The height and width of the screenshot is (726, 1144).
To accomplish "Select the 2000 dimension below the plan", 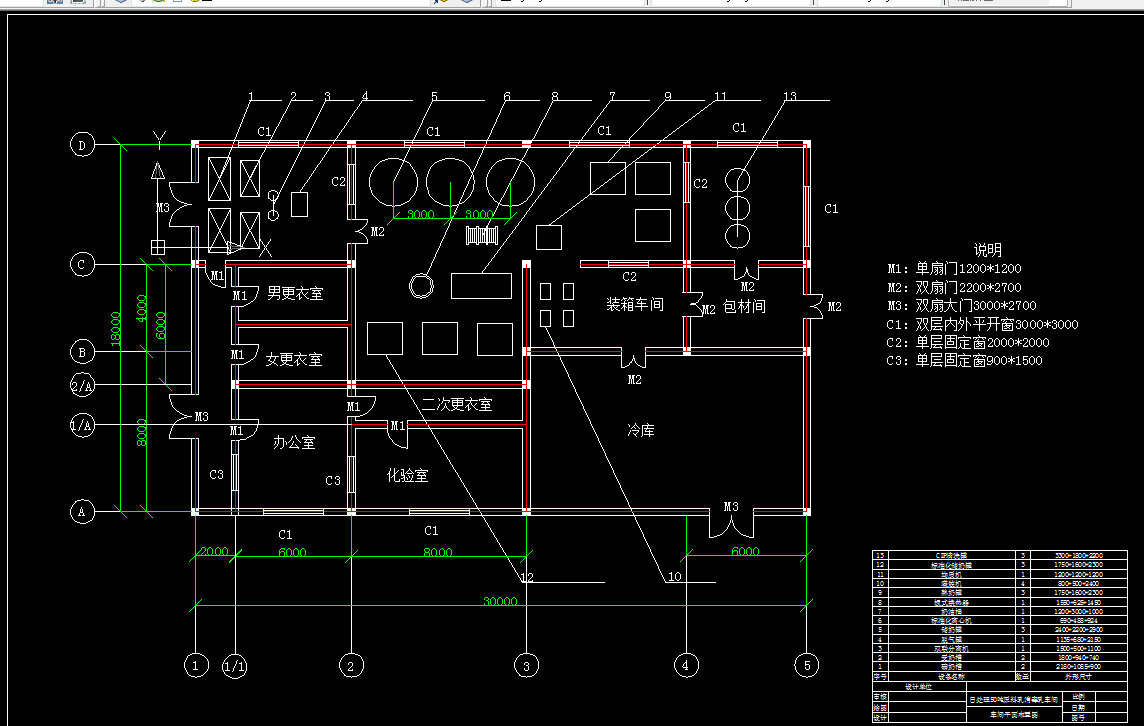I will (x=214, y=552).
